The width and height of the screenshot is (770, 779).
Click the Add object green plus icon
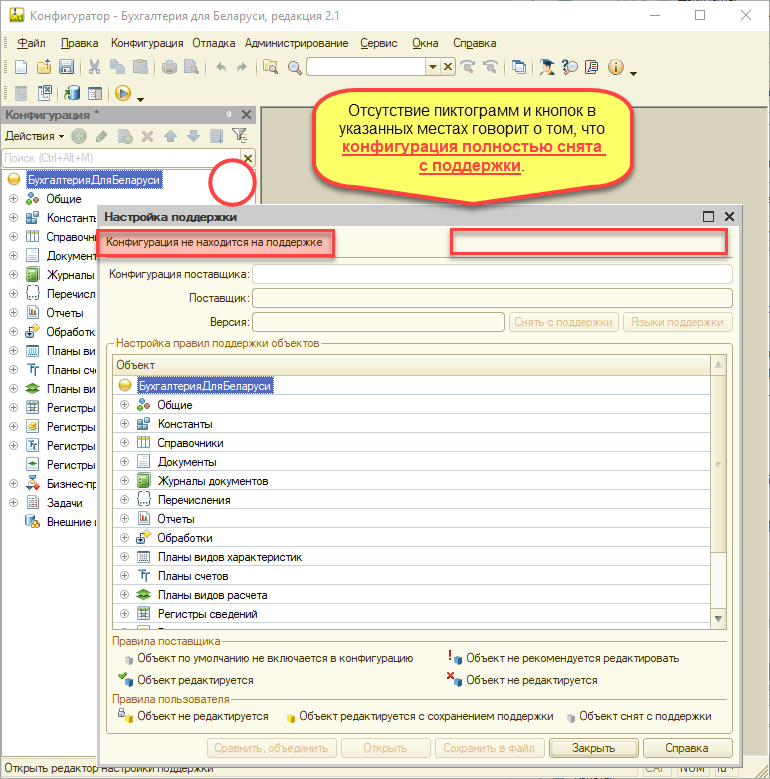pyautogui.click(x=79, y=136)
